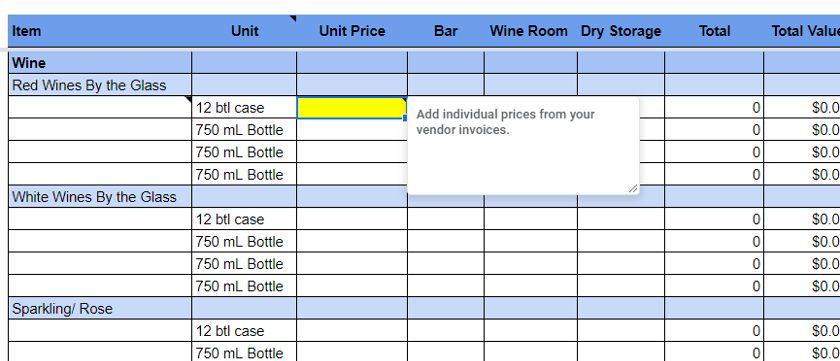Select the empty Item cell beside first 12 btl case
This screenshot has width=840, height=361.
(x=100, y=108)
